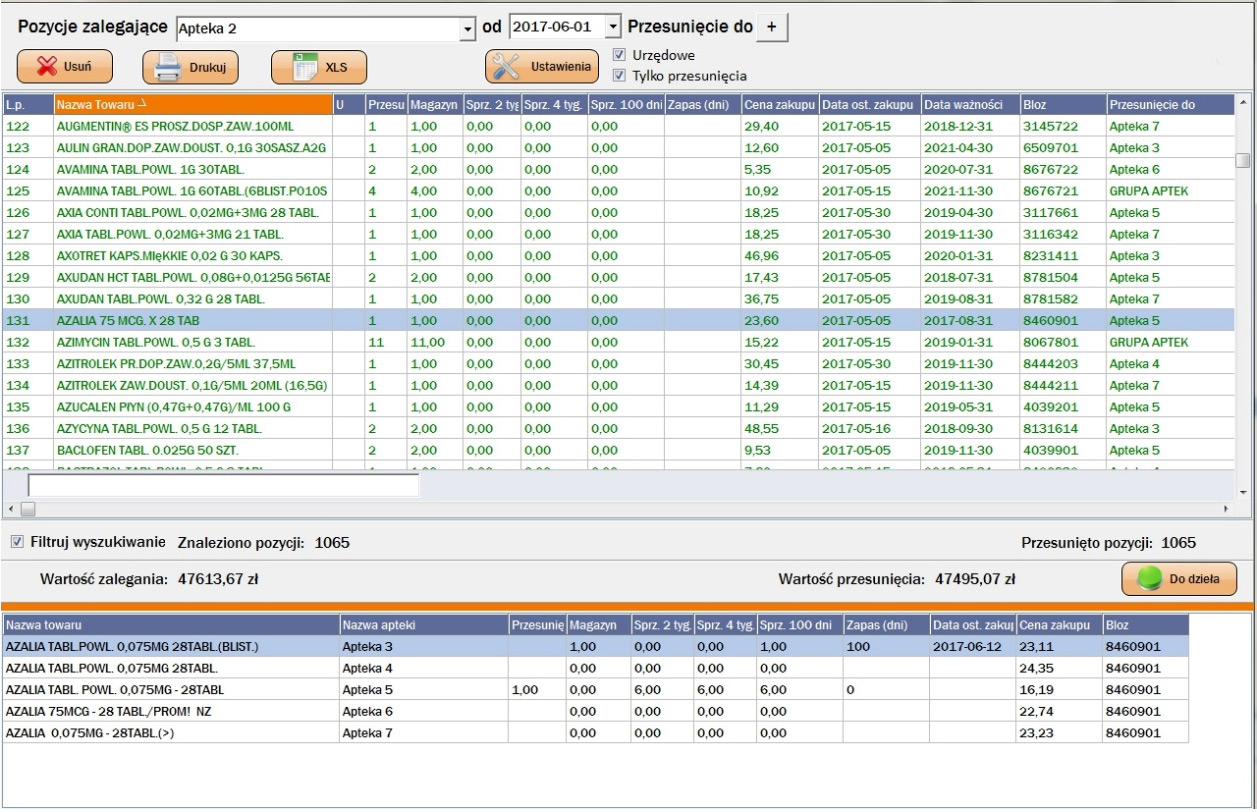Click the vertical scrollbar thumb of the product table

(1242, 160)
